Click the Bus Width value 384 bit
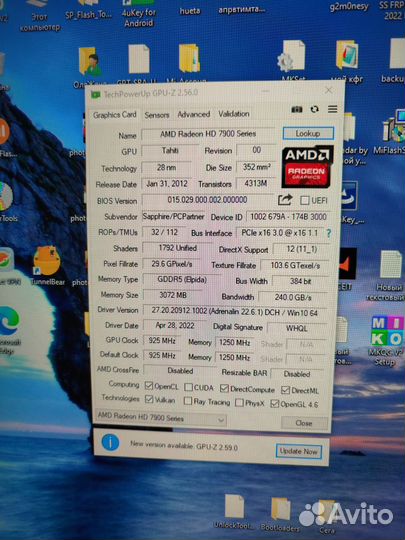 point(300,281)
